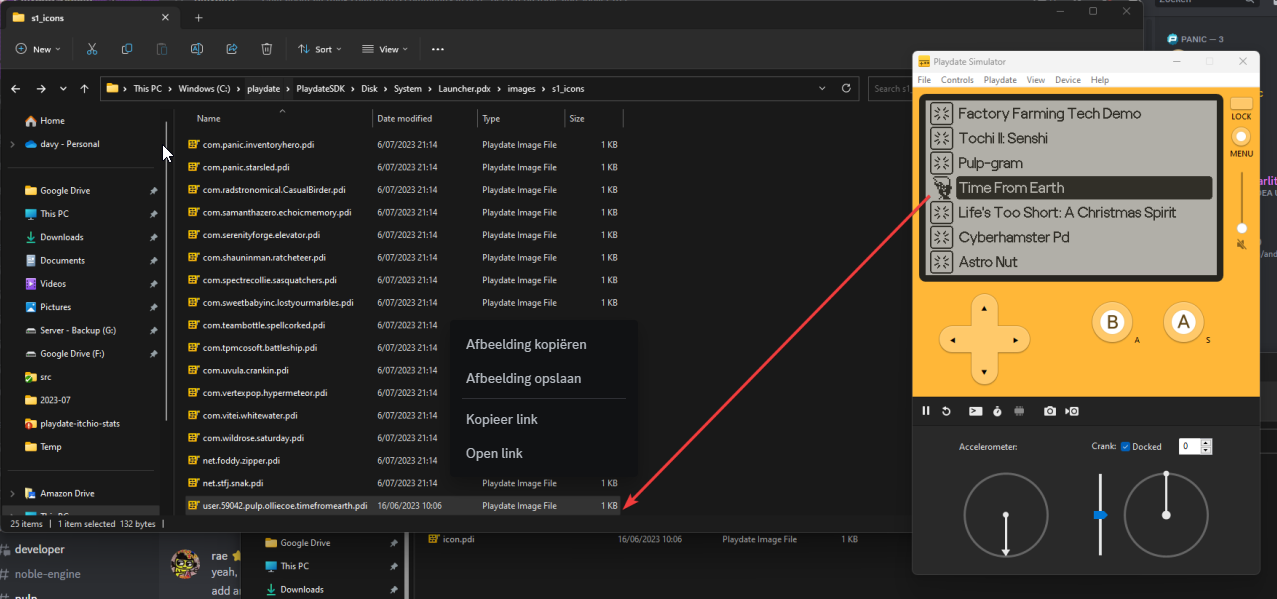Take a screenshot with the camera icon

(x=1050, y=411)
